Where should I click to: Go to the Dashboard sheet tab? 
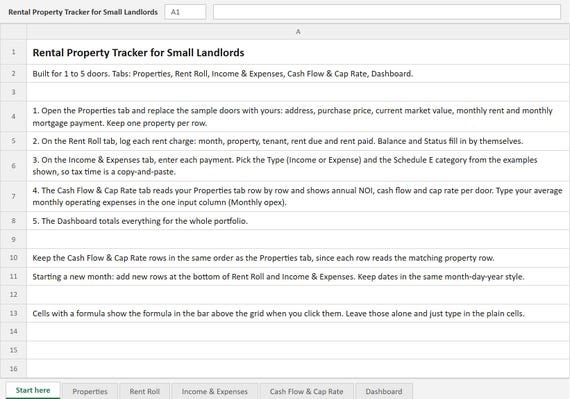coord(384,391)
